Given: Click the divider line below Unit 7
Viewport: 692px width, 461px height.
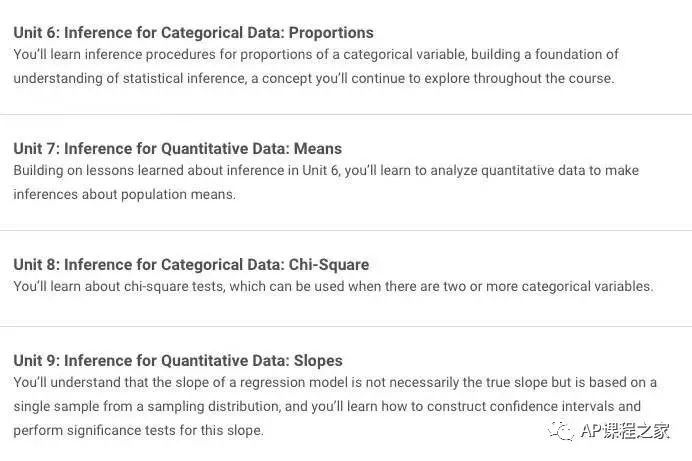Looking at the screenshot, I should coord(346,230).
